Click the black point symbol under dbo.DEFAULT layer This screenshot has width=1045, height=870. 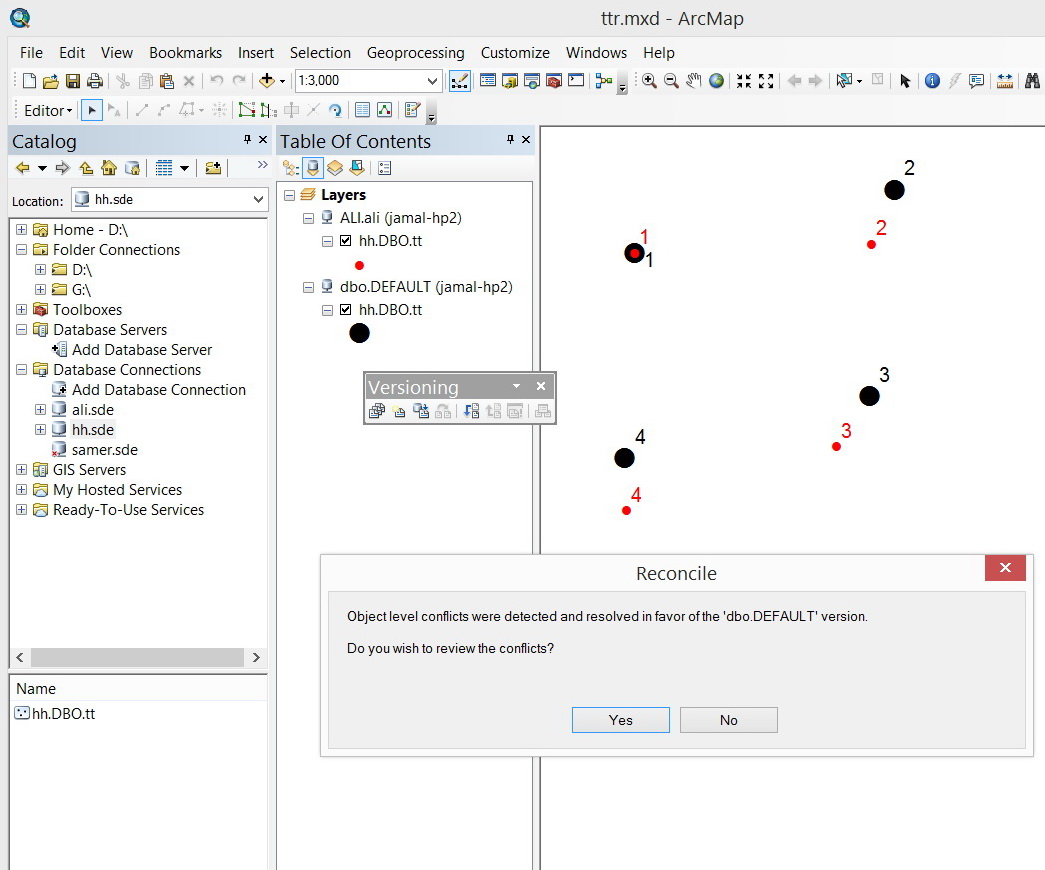pos(359,333)
